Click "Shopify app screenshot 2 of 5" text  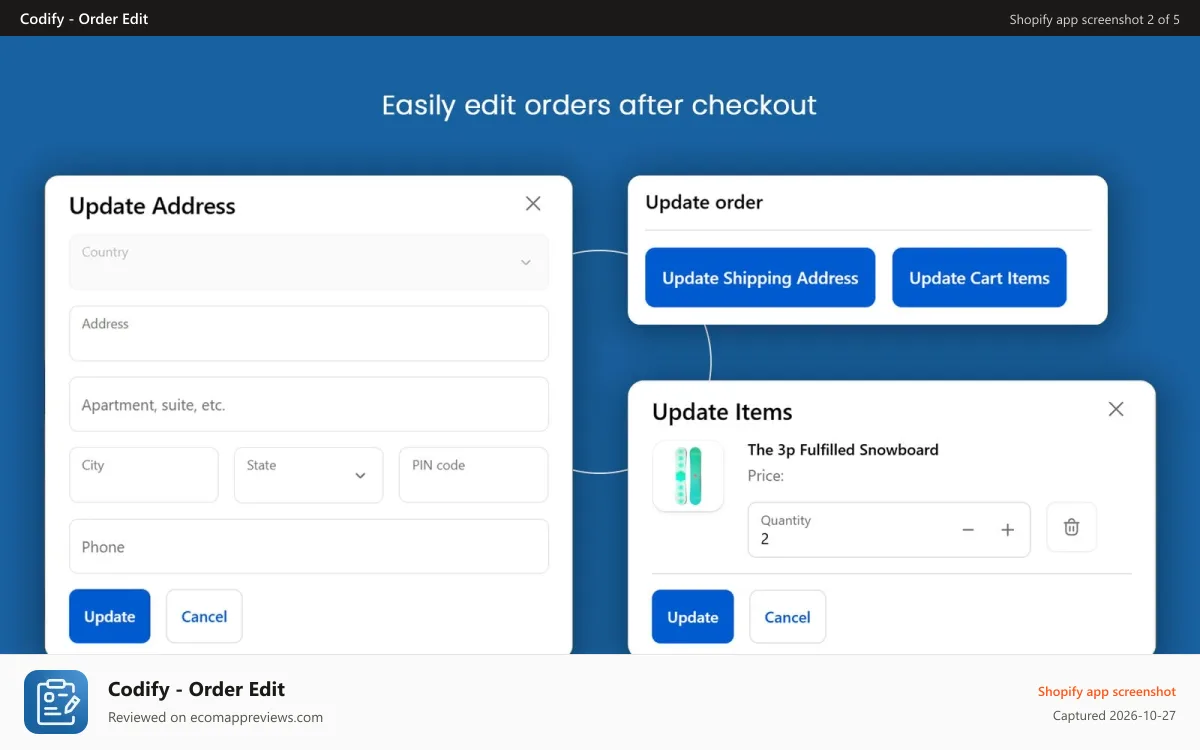pos(1094,19)
